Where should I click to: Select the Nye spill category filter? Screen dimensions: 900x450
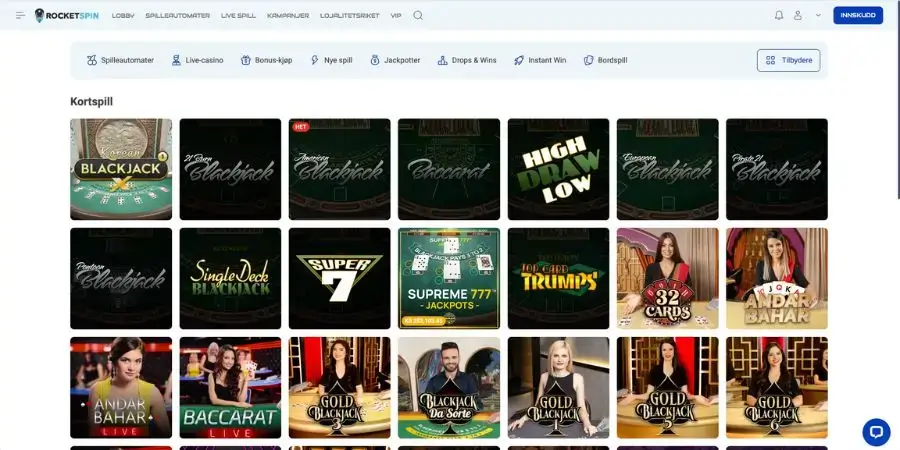coord(332,60)
